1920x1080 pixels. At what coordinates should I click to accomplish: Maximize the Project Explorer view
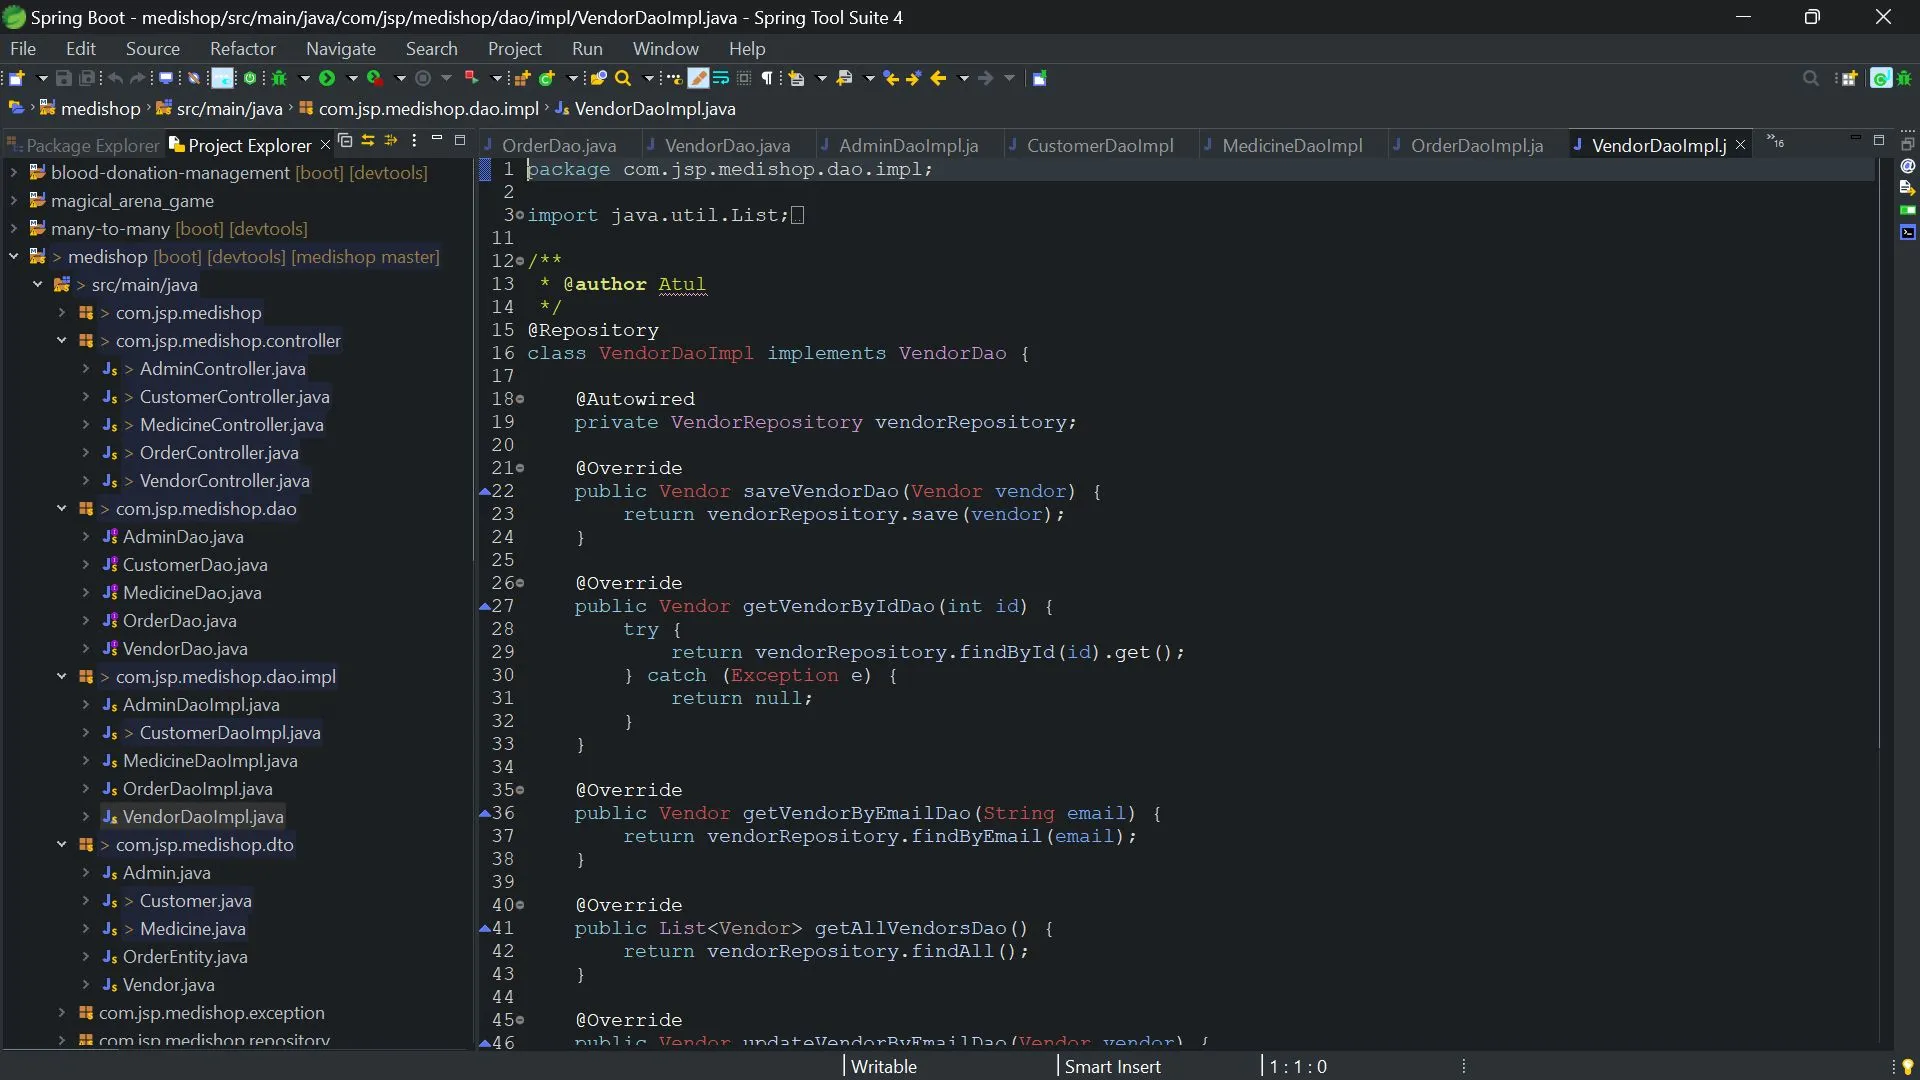[x=460, y=140]
